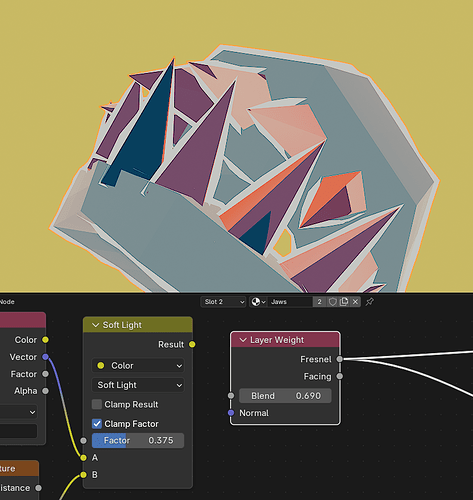Click the material user count 2 button

(x=319, y=302)
